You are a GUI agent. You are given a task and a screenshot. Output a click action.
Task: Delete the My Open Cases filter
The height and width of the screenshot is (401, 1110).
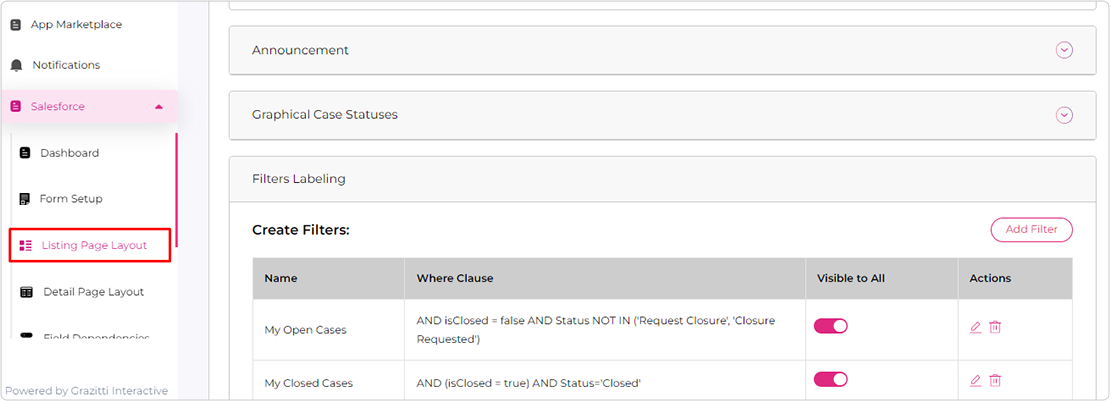[x=995, y=327]
